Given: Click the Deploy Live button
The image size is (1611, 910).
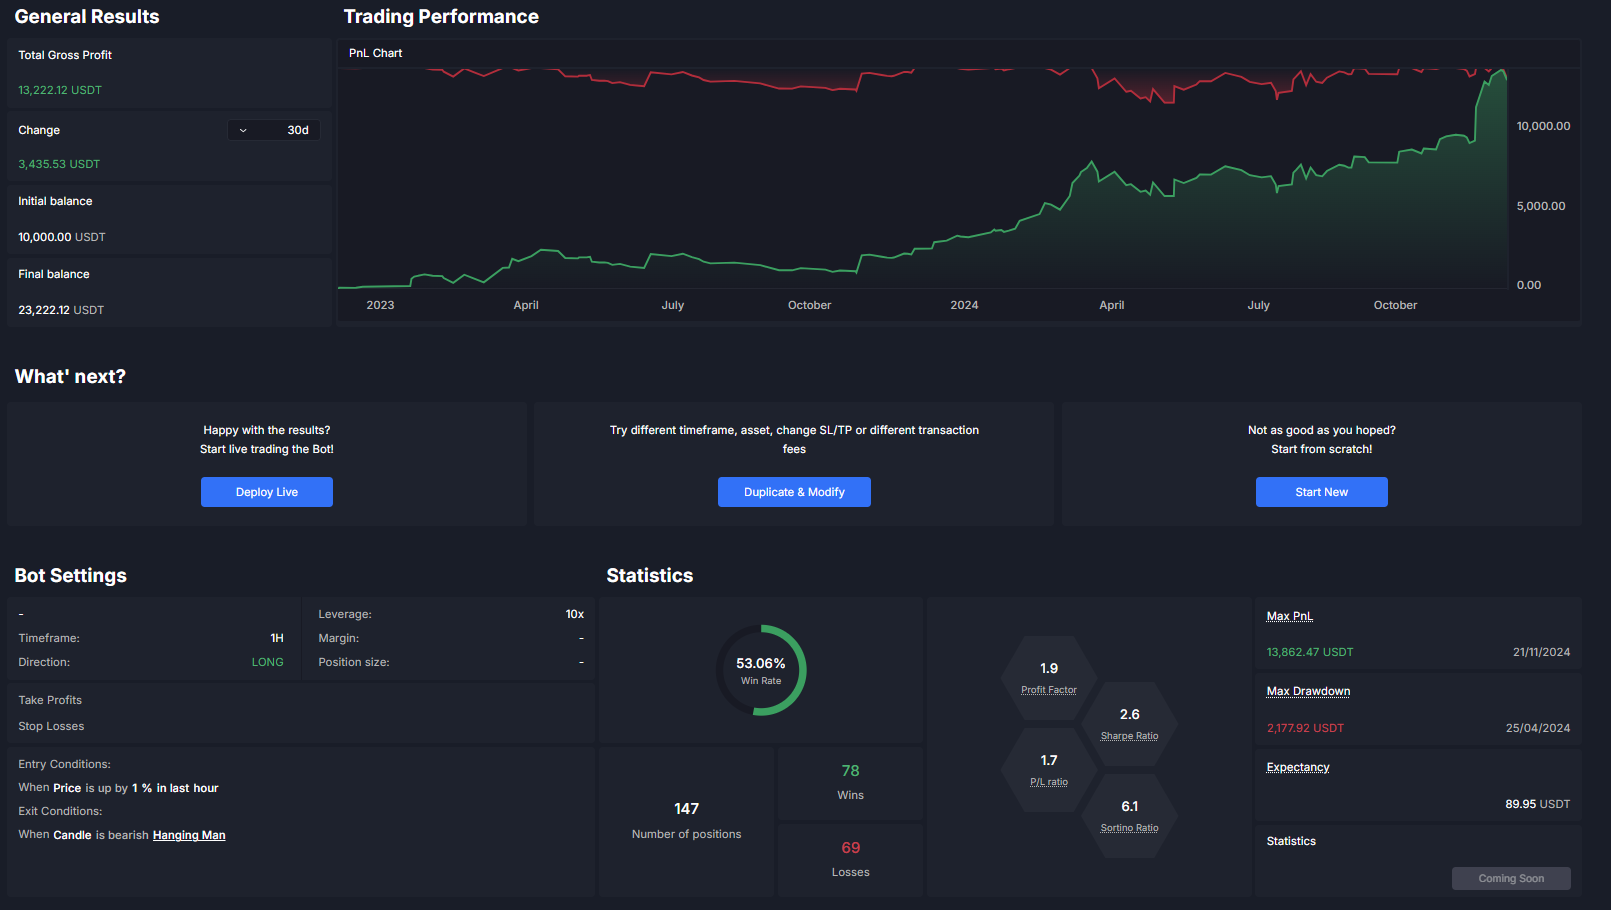Looking at the screenshot, I should (267, 492).
